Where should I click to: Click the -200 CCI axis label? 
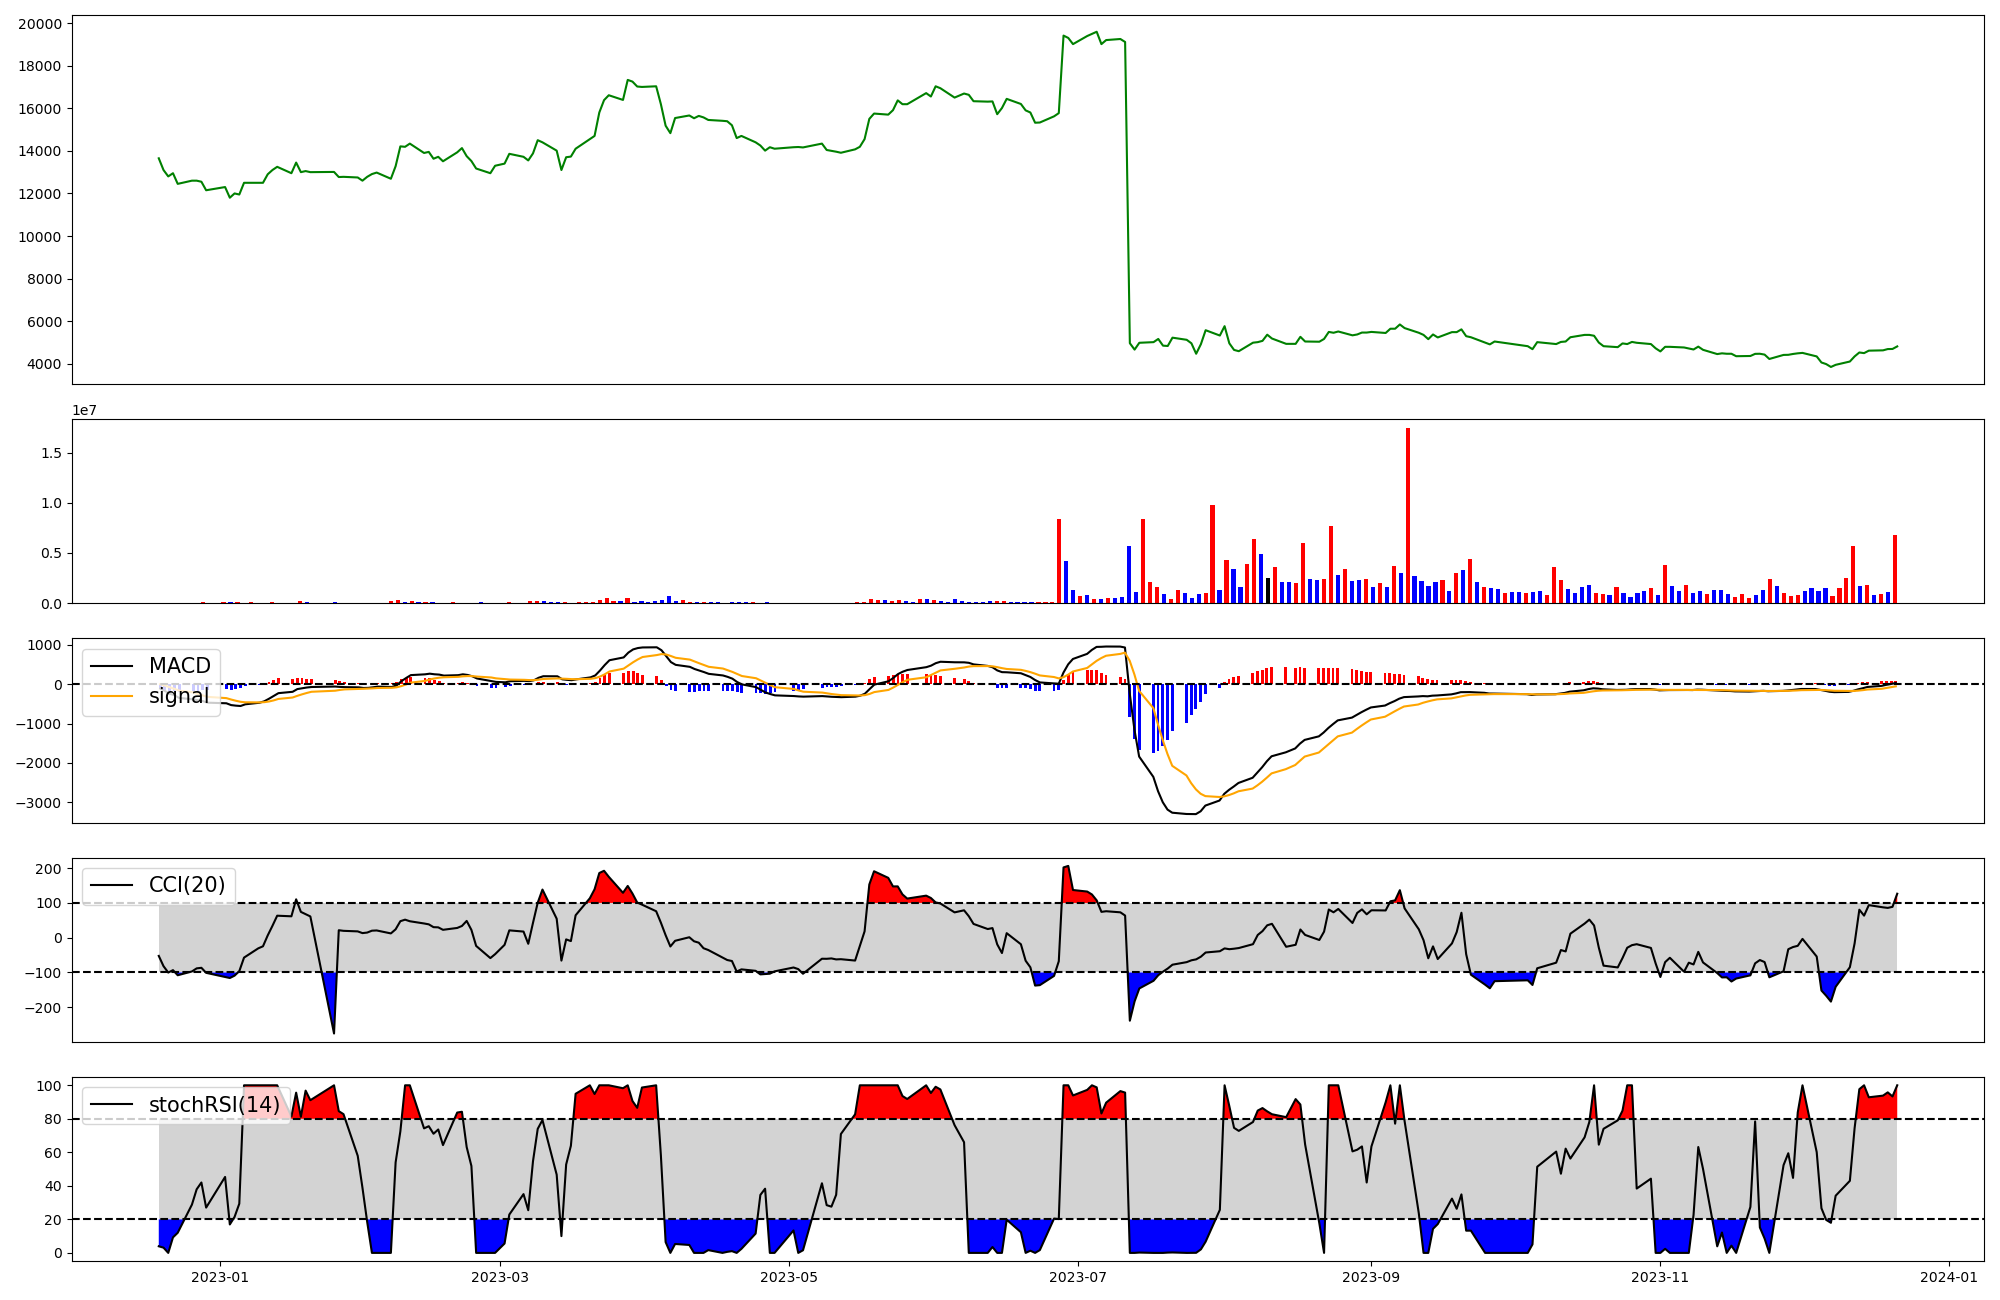point(44,1008)
